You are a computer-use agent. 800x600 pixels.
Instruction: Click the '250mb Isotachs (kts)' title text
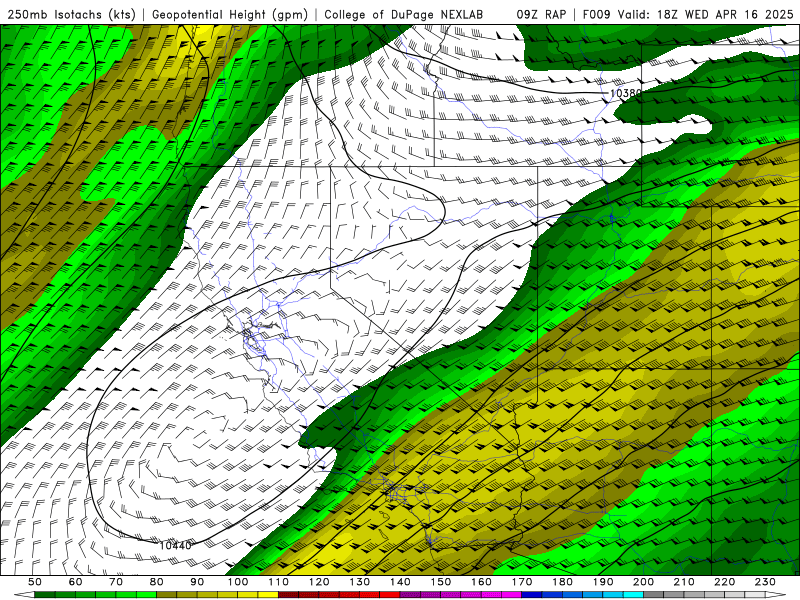[70, 15]
